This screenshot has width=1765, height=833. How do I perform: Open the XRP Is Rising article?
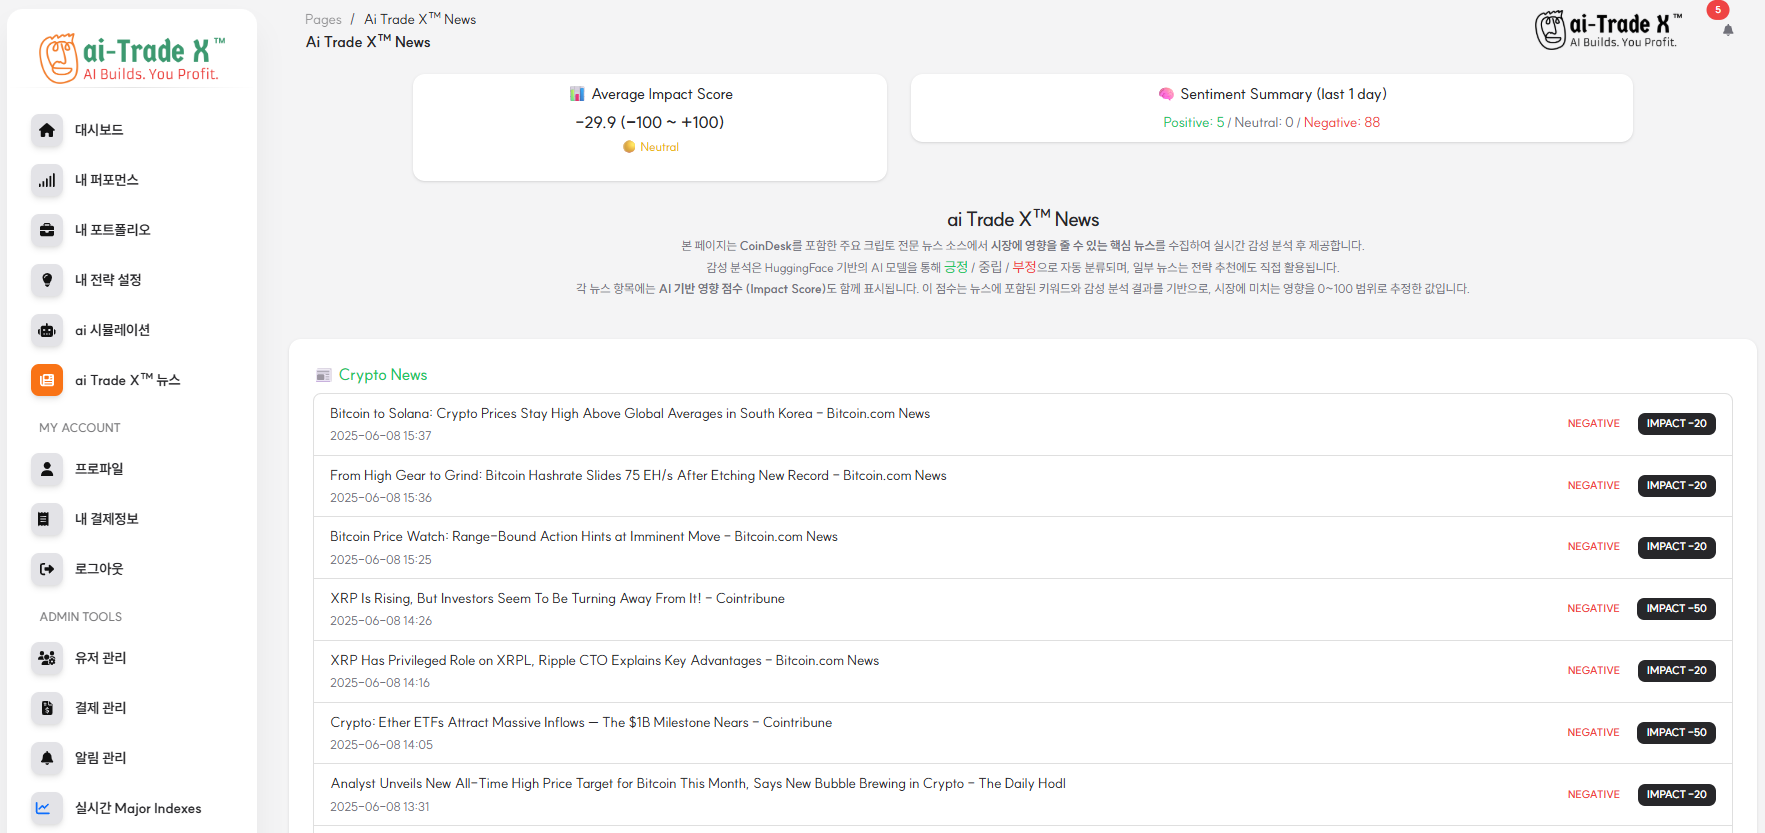[x=557, y=598]
